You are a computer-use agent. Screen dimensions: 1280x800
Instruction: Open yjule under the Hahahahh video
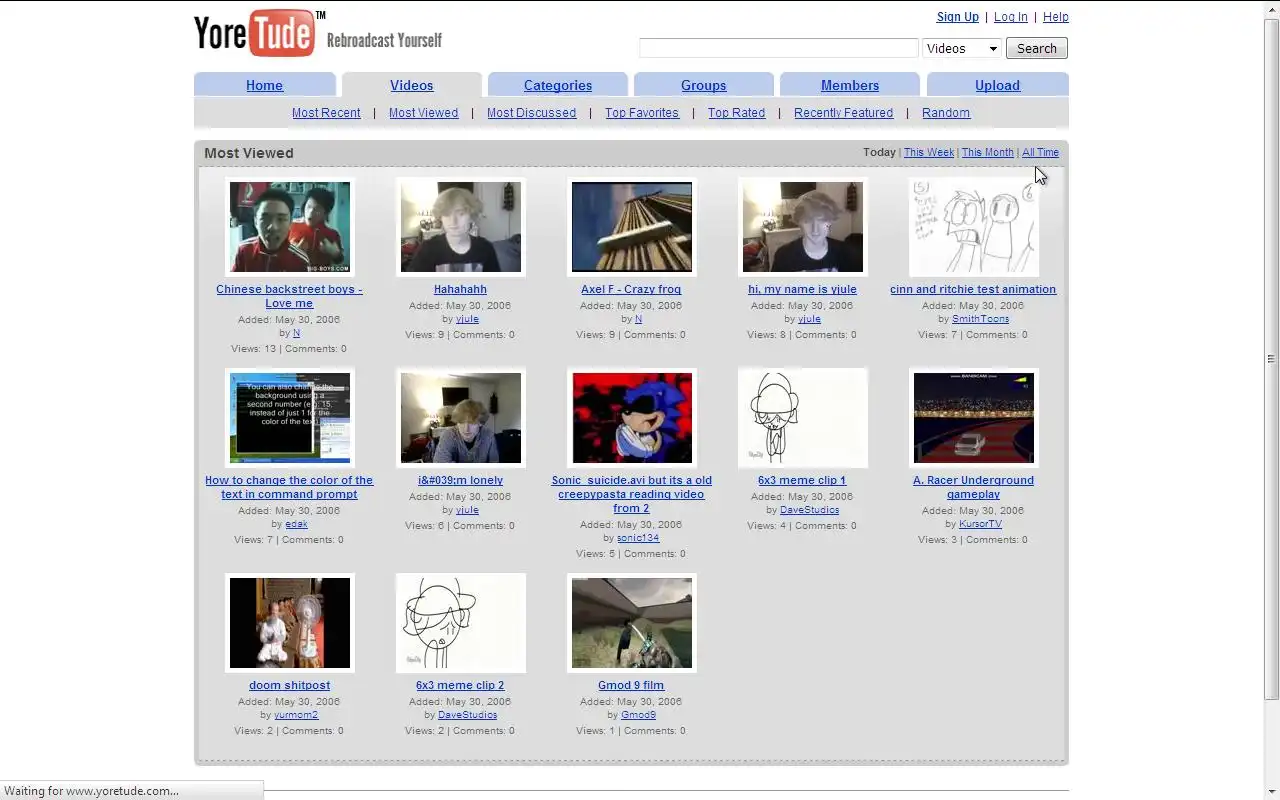[467, 319]
